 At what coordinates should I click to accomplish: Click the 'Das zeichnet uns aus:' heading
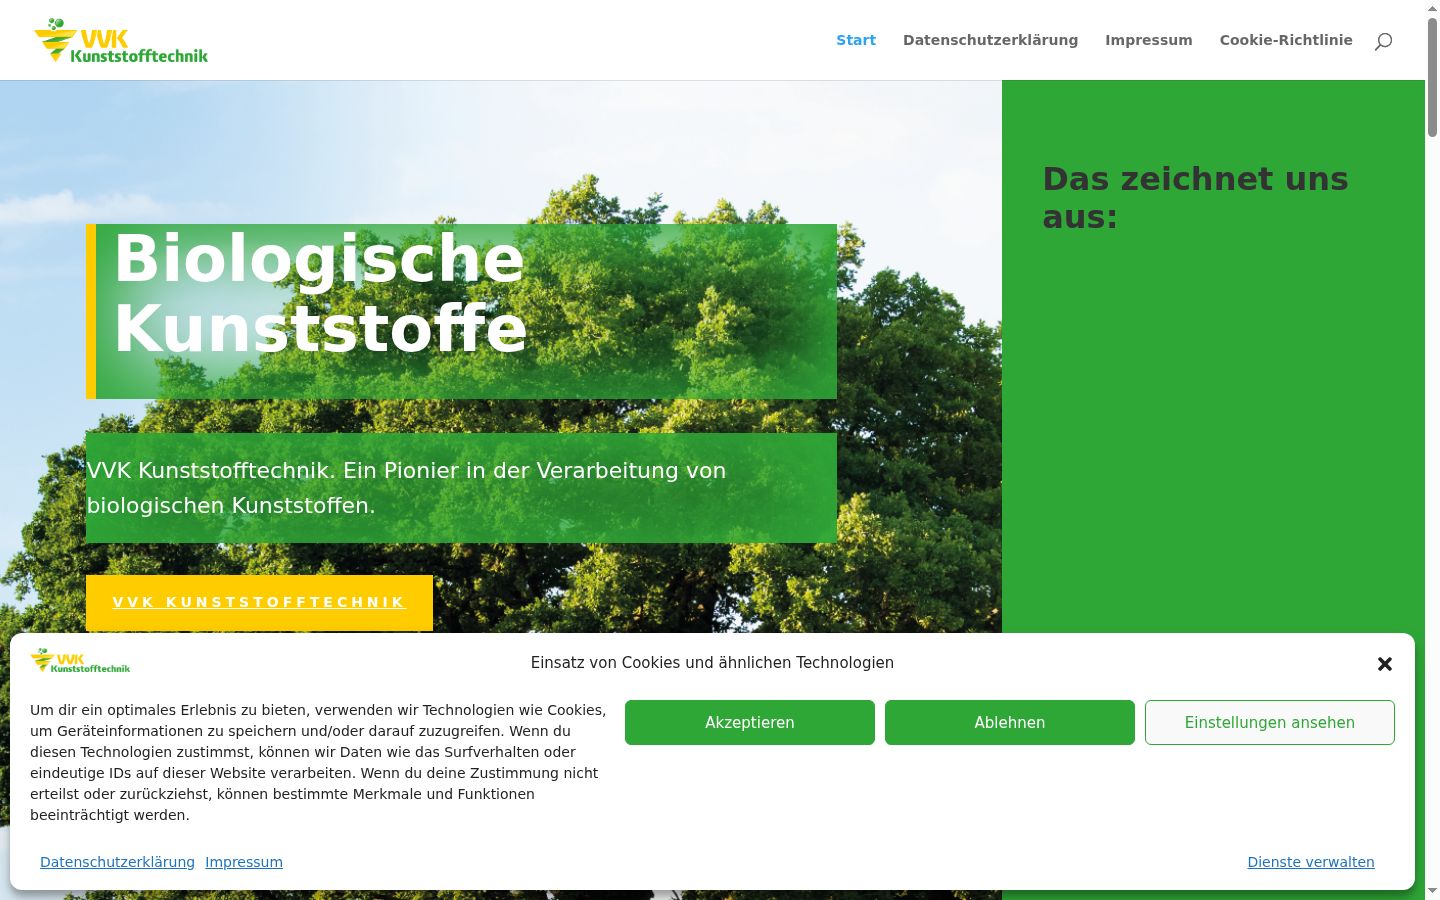1195,198
